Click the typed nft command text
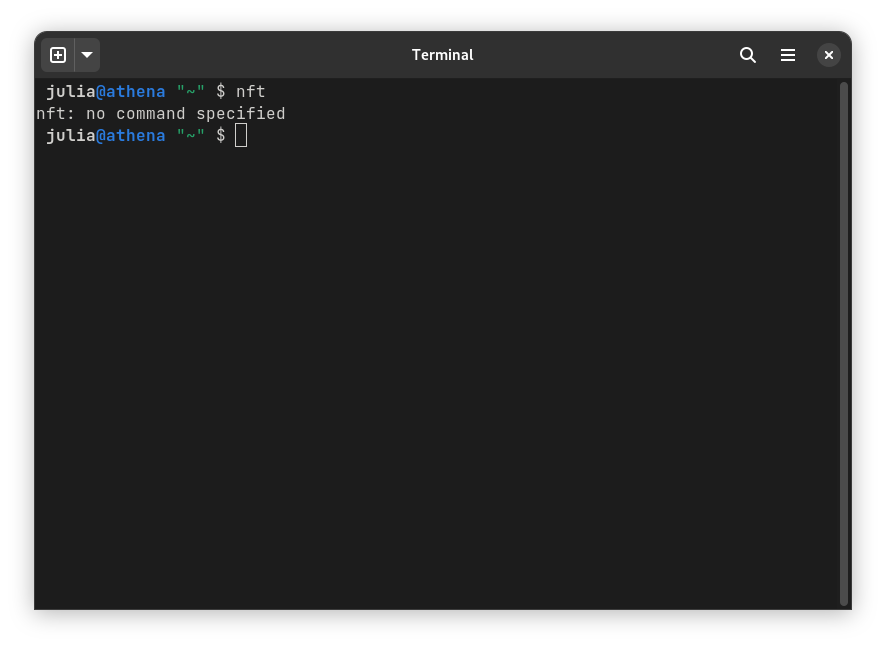This screenshot has height=647, width=886. pyautogui.click(x=250, y=92)
